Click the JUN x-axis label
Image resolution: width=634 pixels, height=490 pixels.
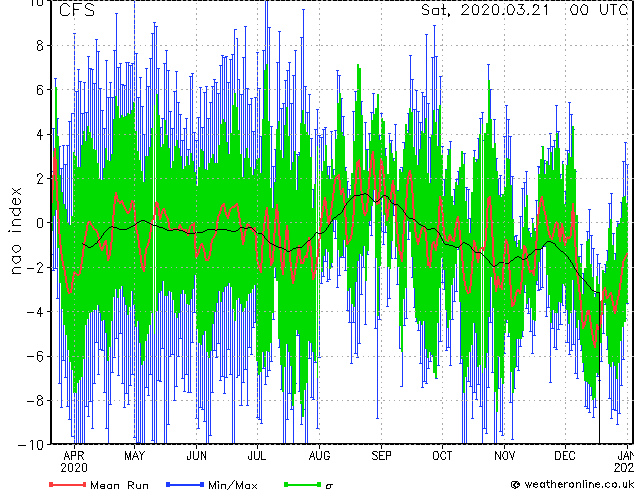pyautogui.click(x=197, y=456)
